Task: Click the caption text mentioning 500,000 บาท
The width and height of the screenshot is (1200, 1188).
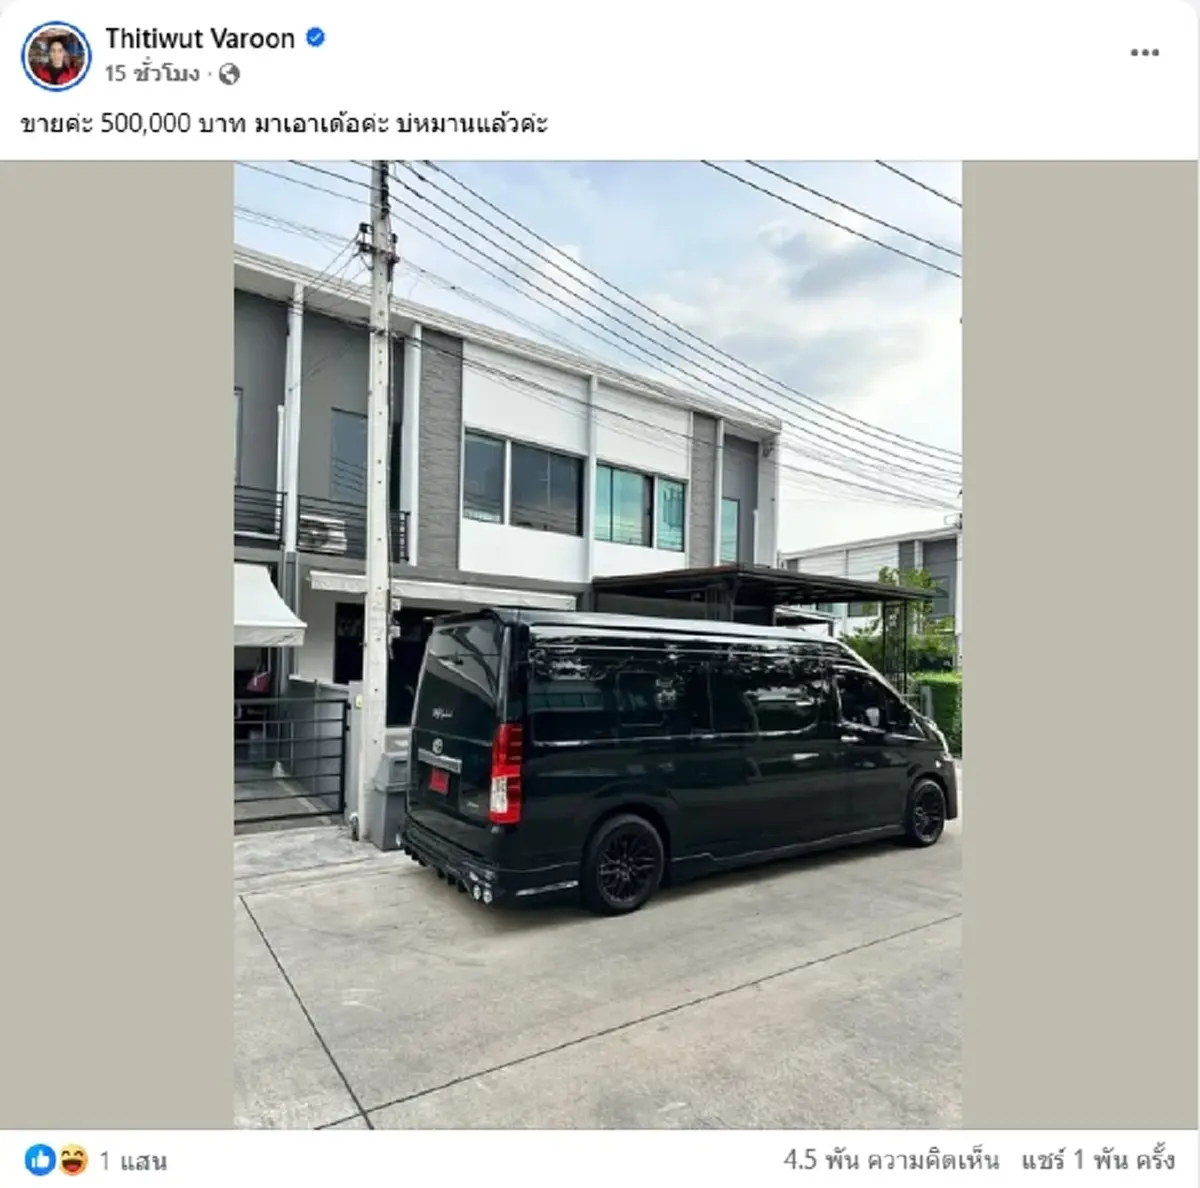Action: 284,124
